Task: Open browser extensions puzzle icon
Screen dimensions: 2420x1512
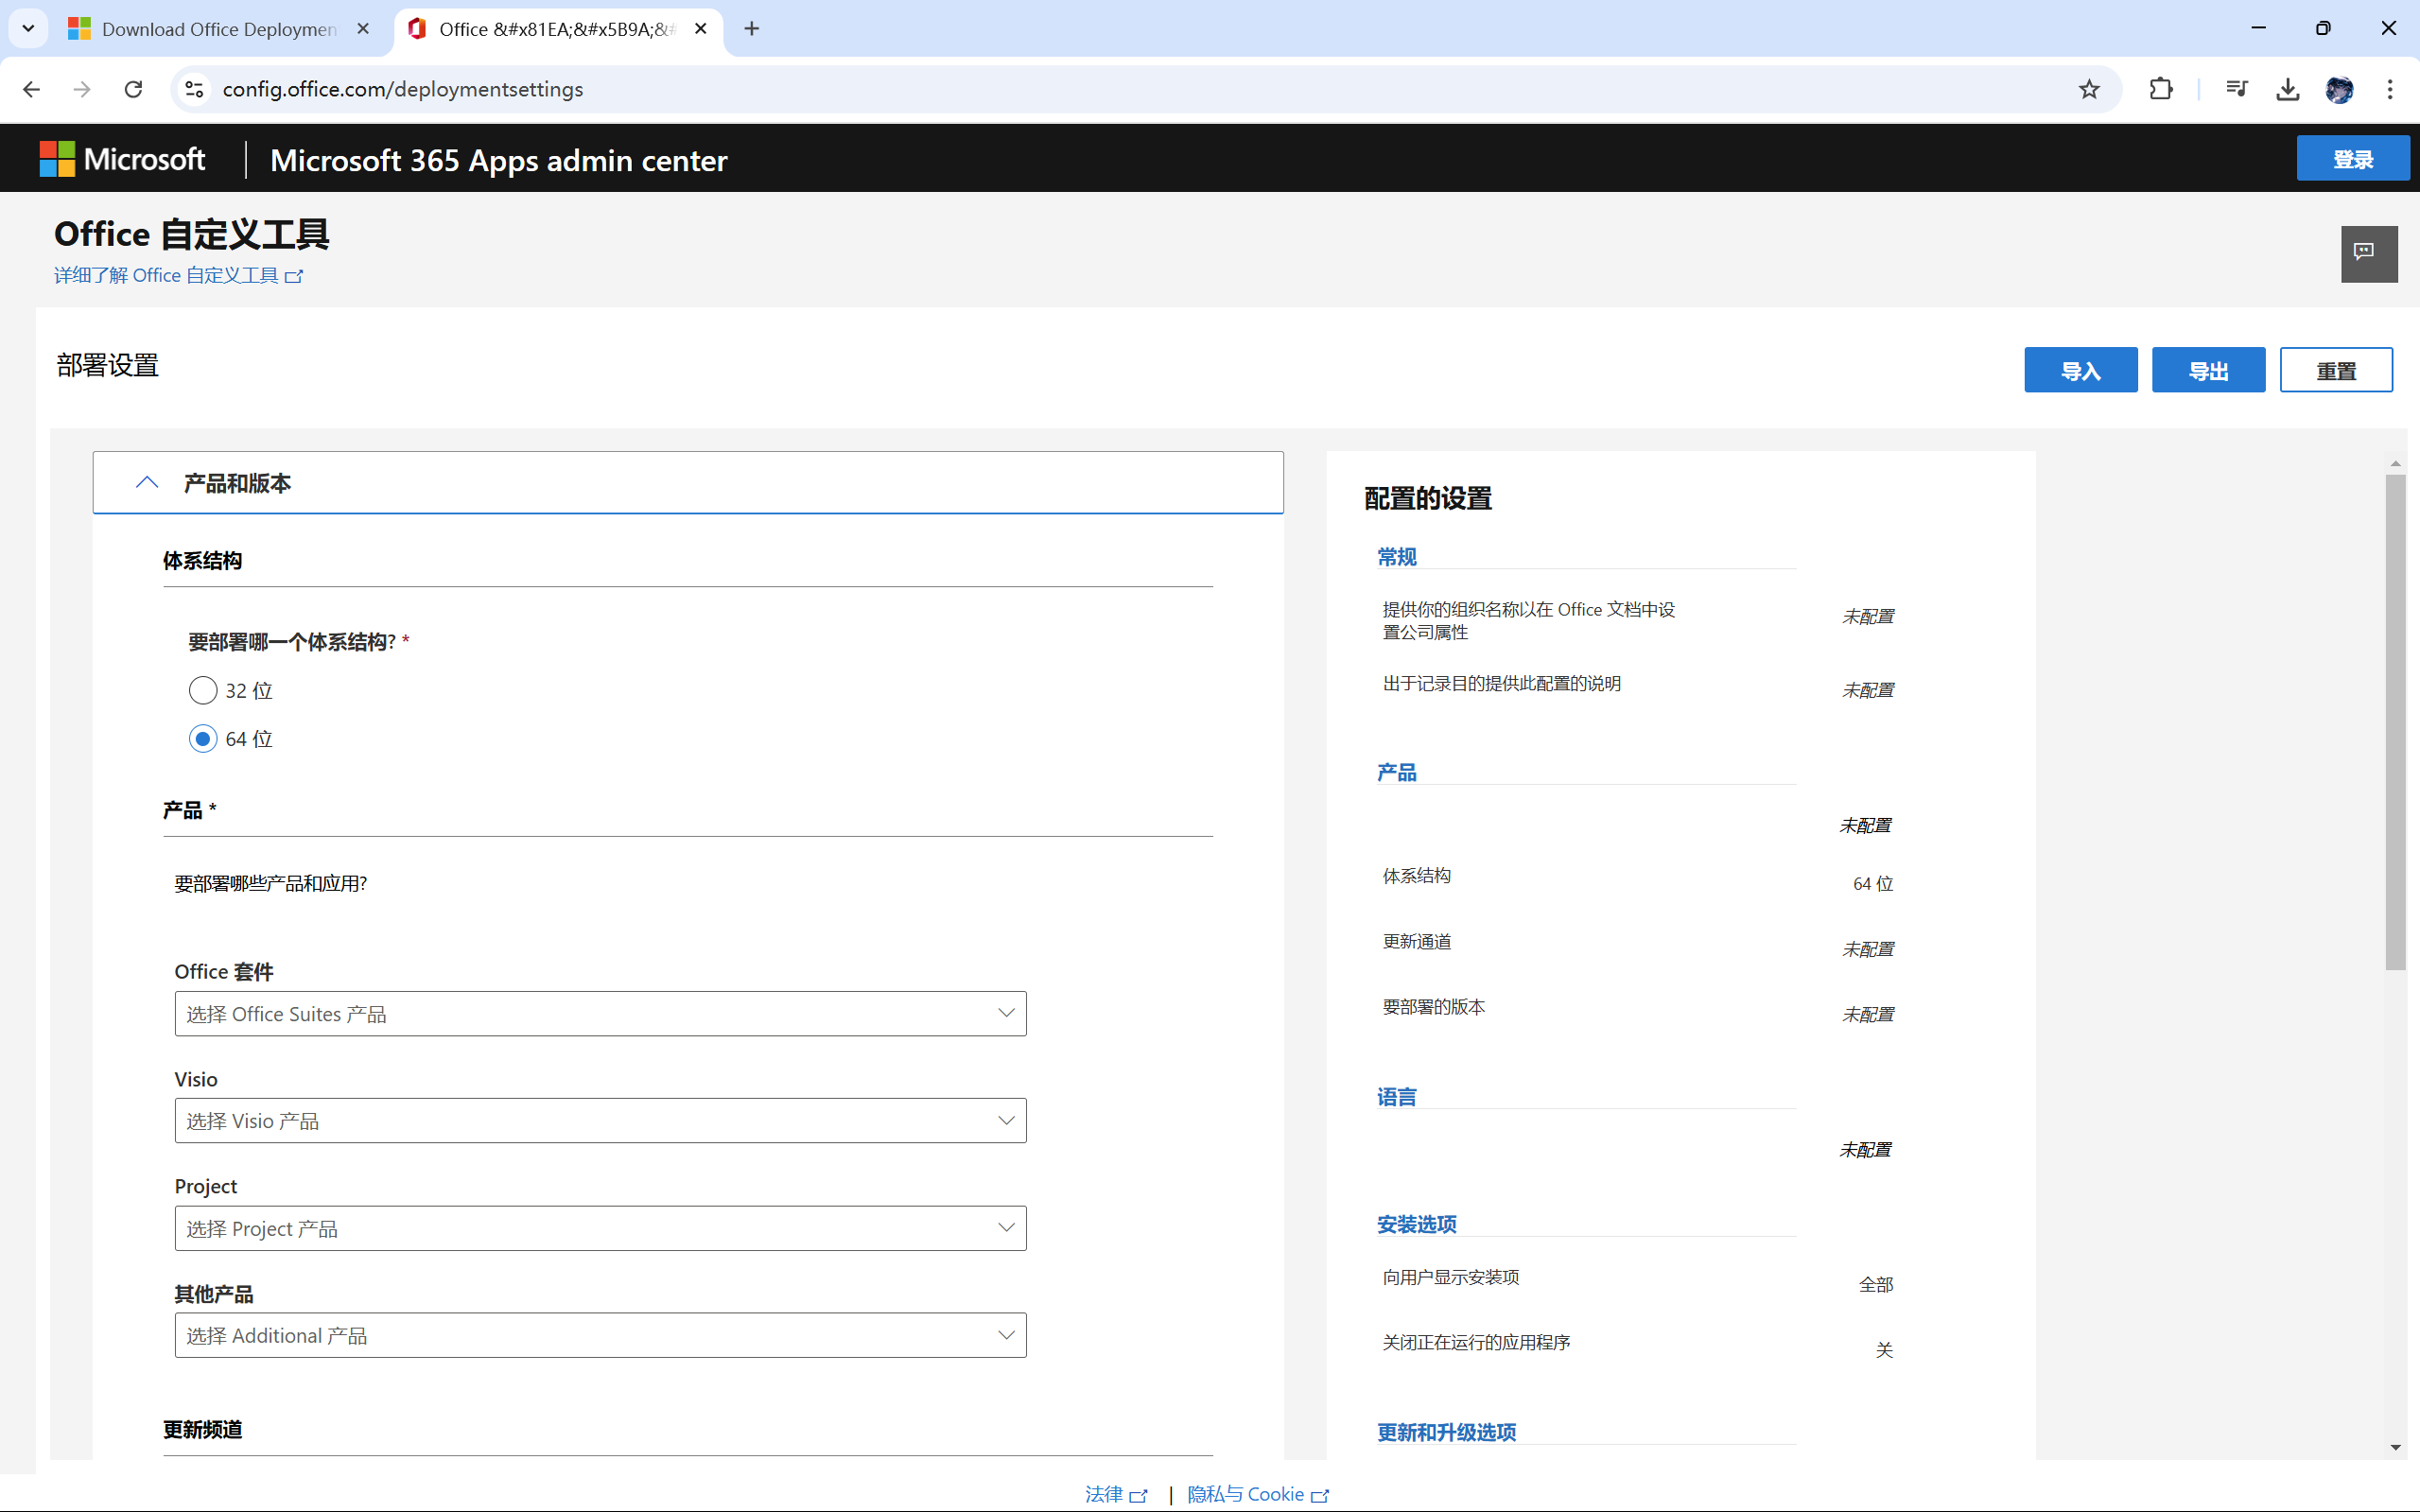Action: (2161, 89)
